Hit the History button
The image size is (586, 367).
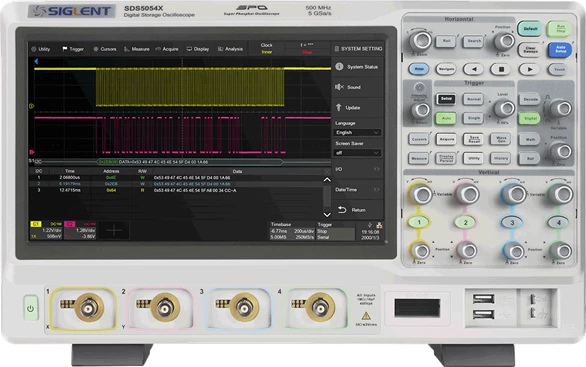tap(501, 158)
